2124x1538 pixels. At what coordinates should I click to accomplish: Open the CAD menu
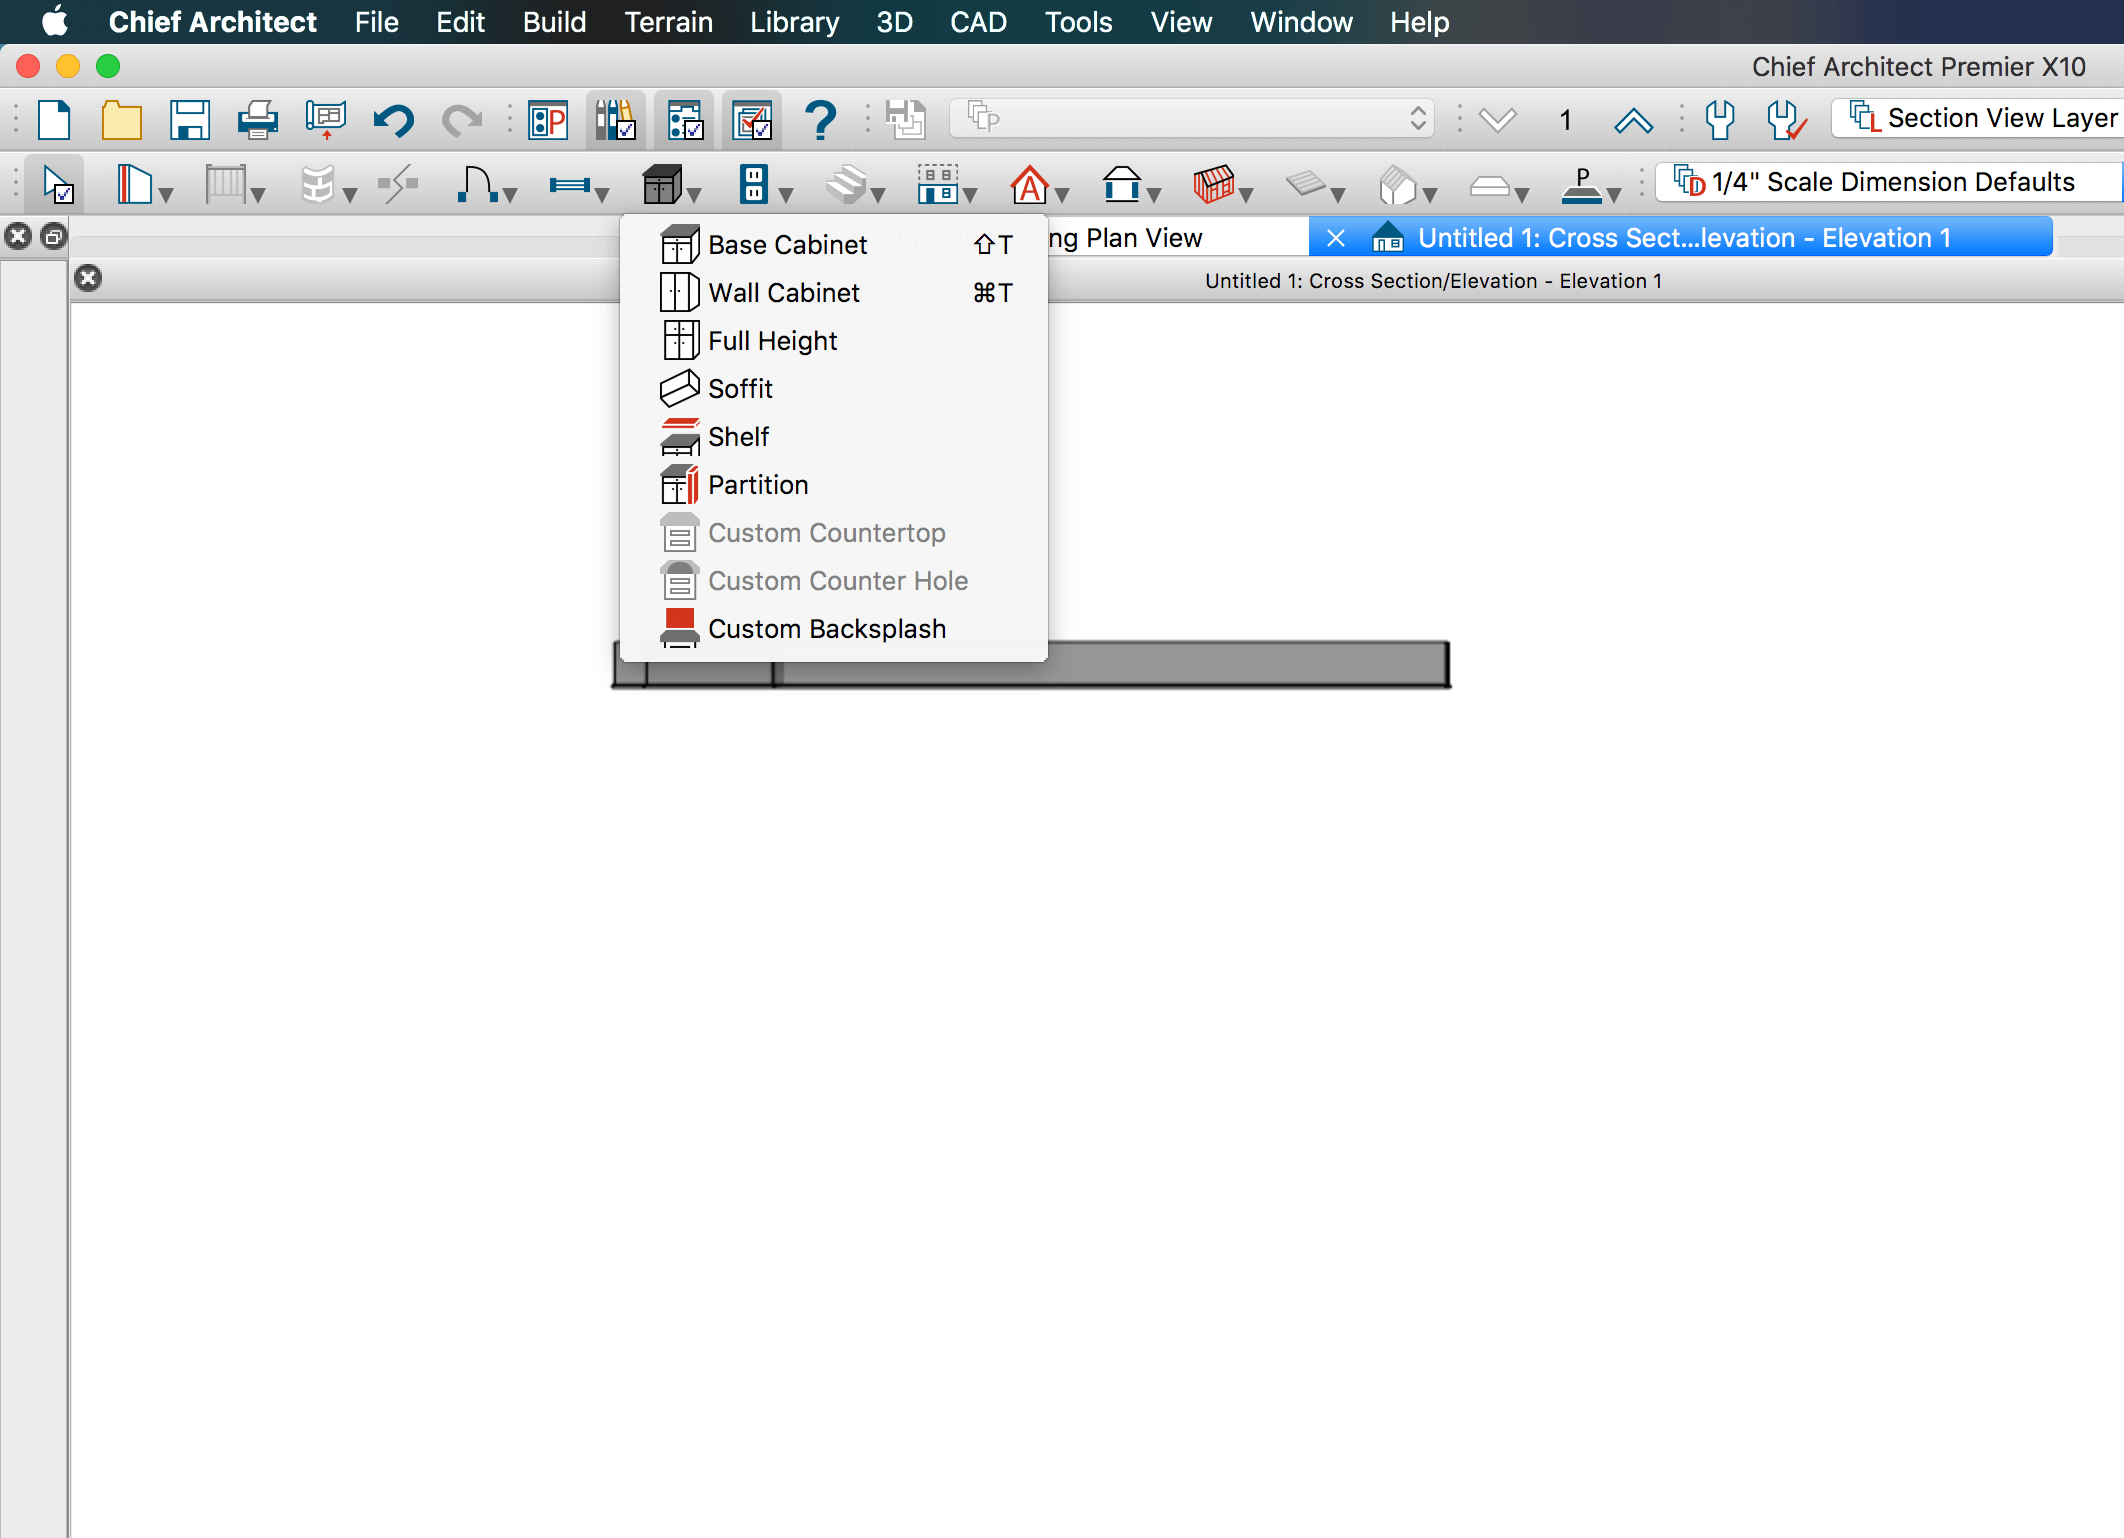[x=977, y=22]
